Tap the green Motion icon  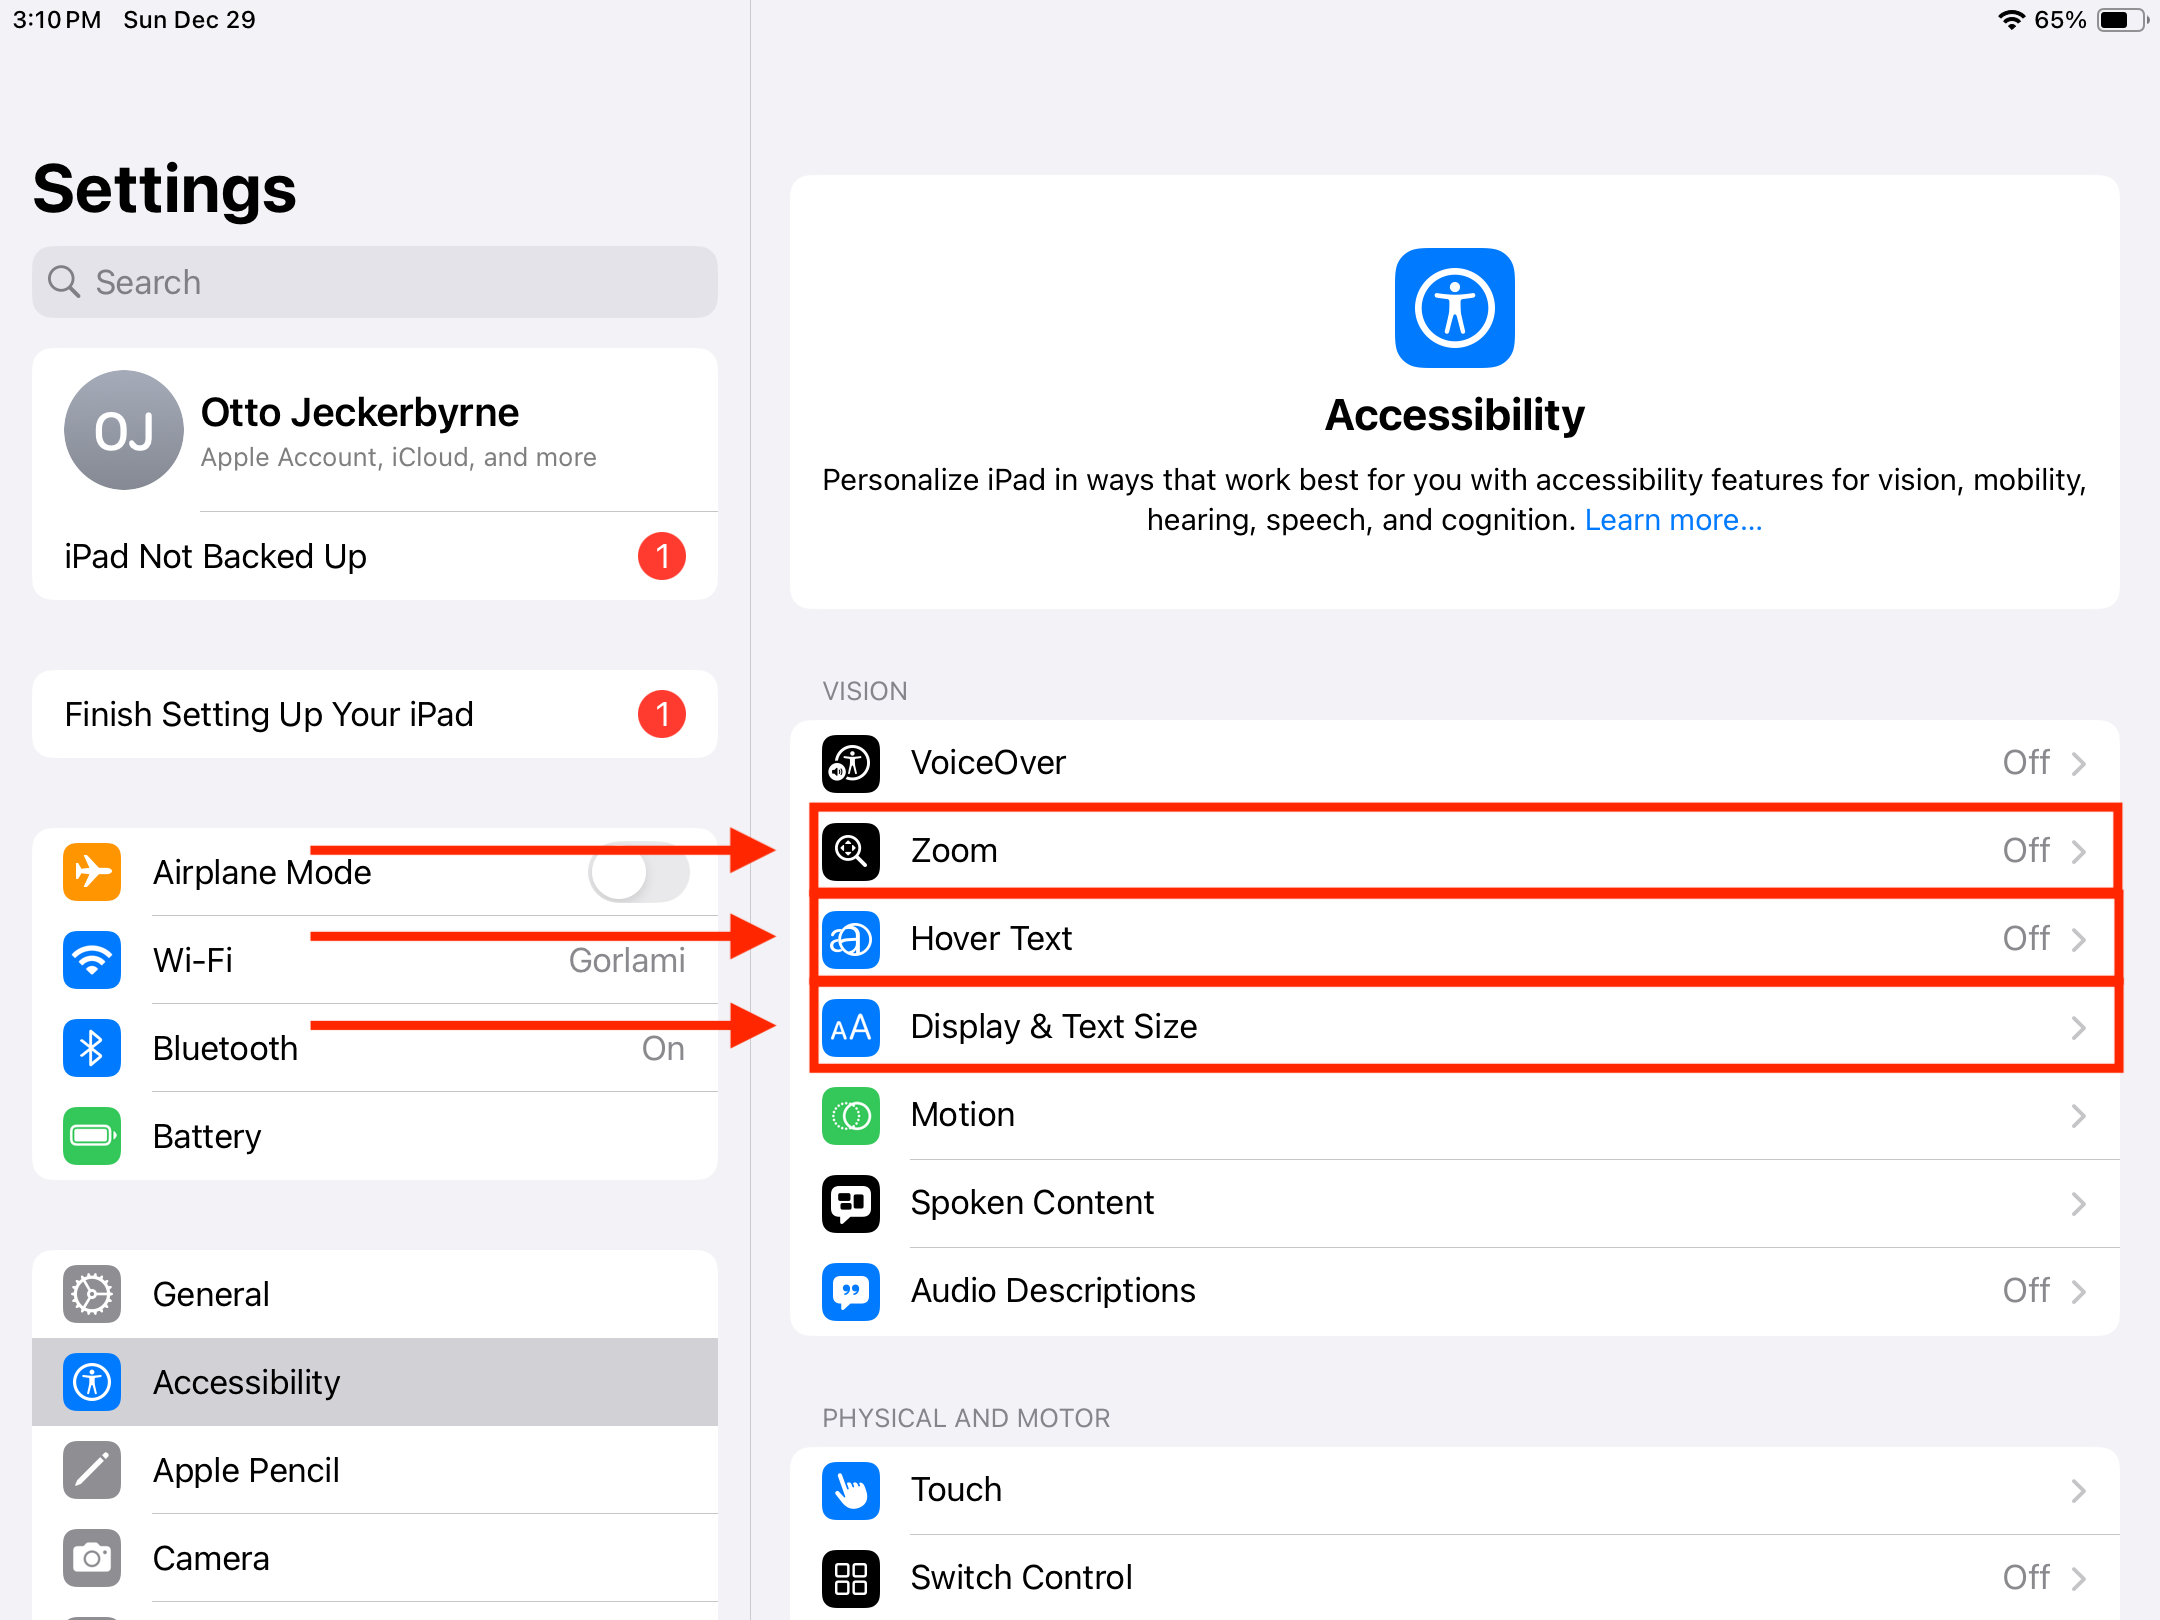[x=851, y=1115]
